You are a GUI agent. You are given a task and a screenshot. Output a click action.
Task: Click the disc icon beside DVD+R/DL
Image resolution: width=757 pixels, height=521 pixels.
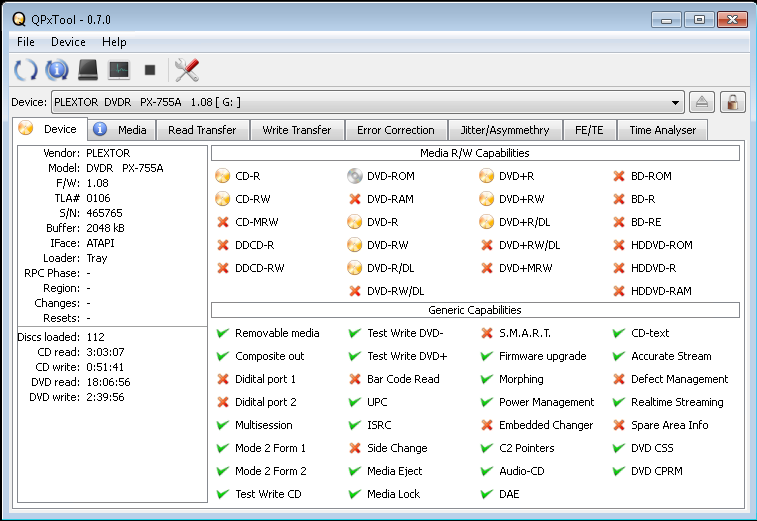click(x=486, y=222)
